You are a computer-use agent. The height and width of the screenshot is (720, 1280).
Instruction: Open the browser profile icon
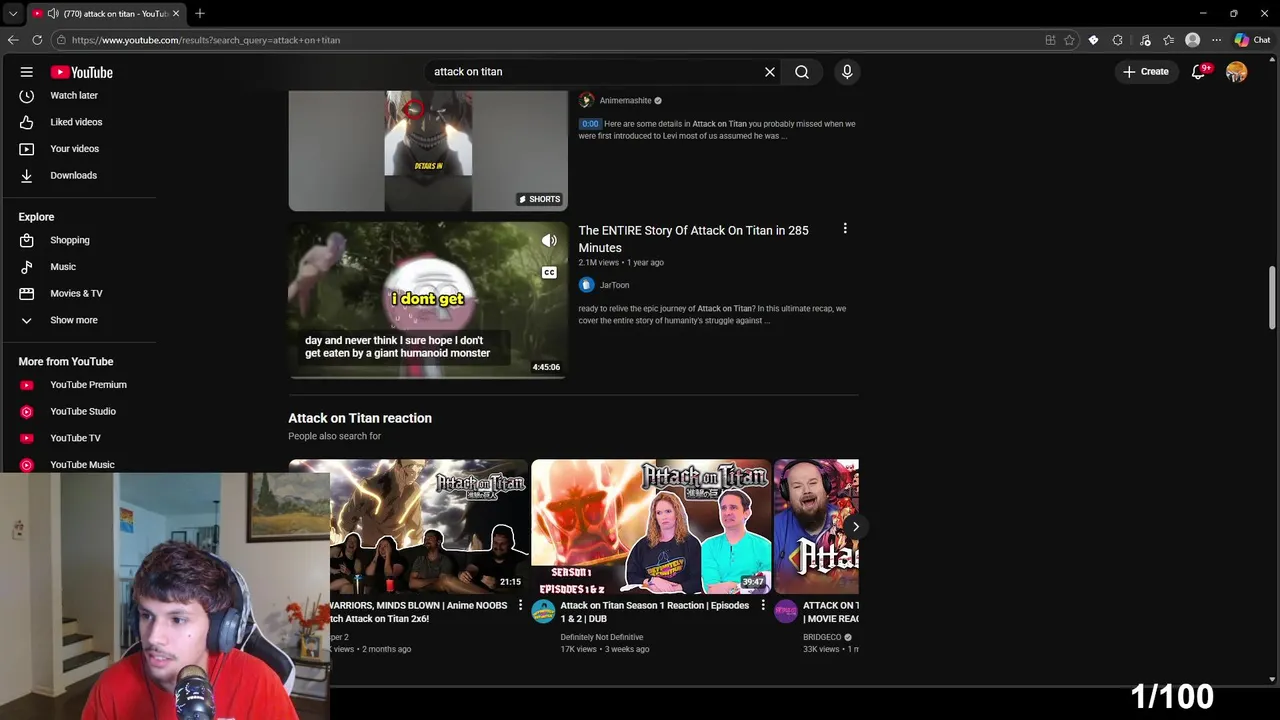pos(1192,40)
